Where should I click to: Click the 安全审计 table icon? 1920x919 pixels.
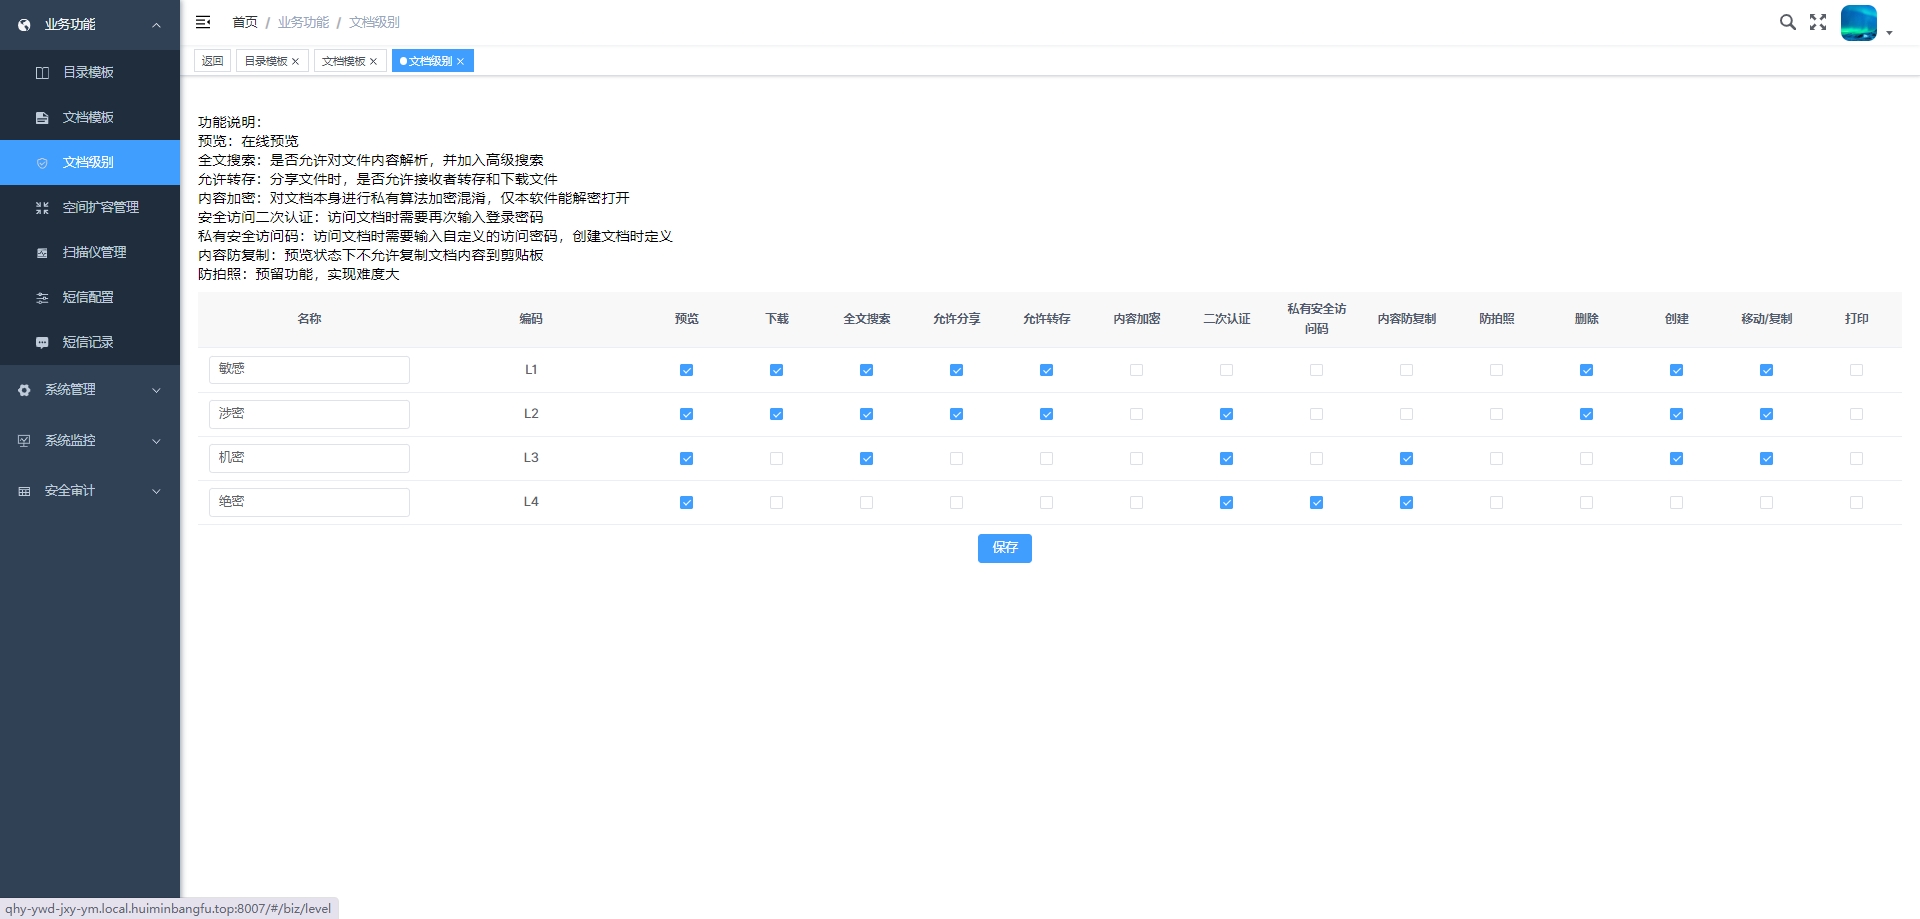click(x=24, y=491)
